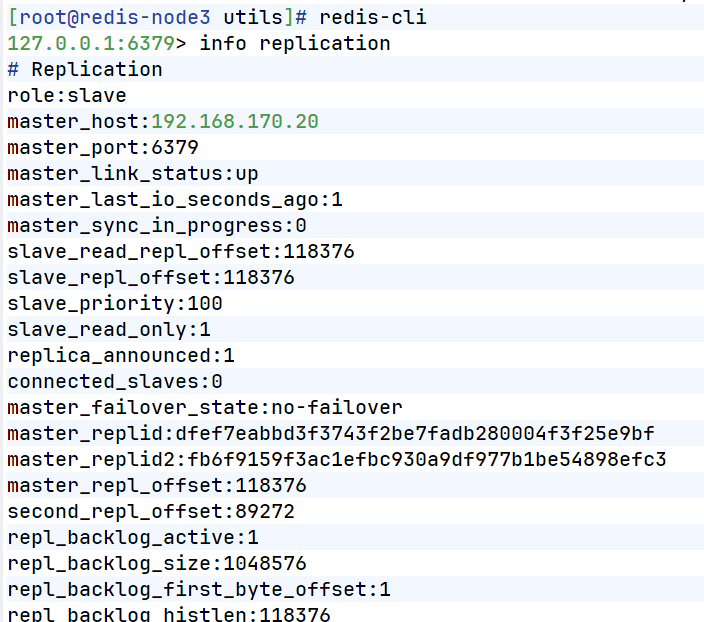704x622 pixels.
Task: Select the 'slave_priority:100' line
Action: [115, 304]
